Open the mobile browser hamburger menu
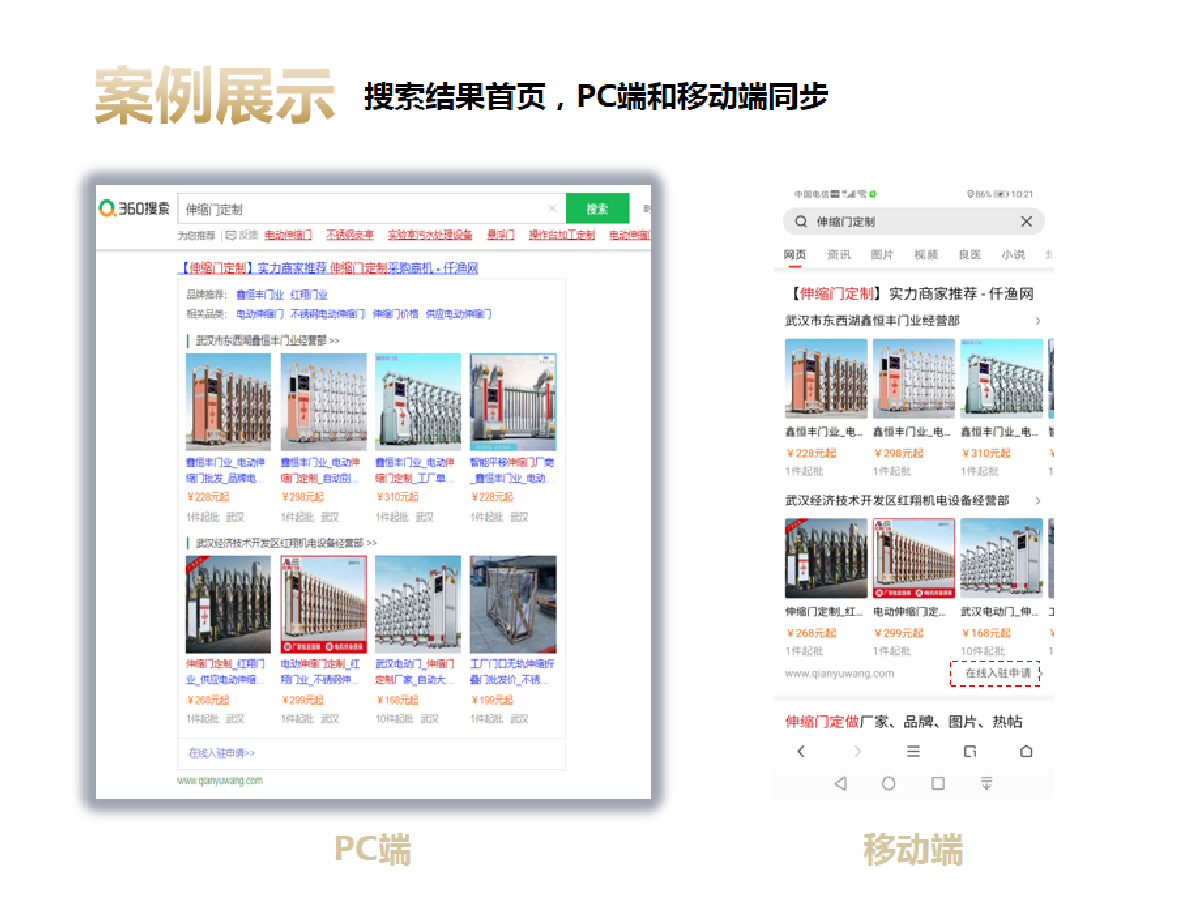1200x910 pixels. [x=913, y=751]
